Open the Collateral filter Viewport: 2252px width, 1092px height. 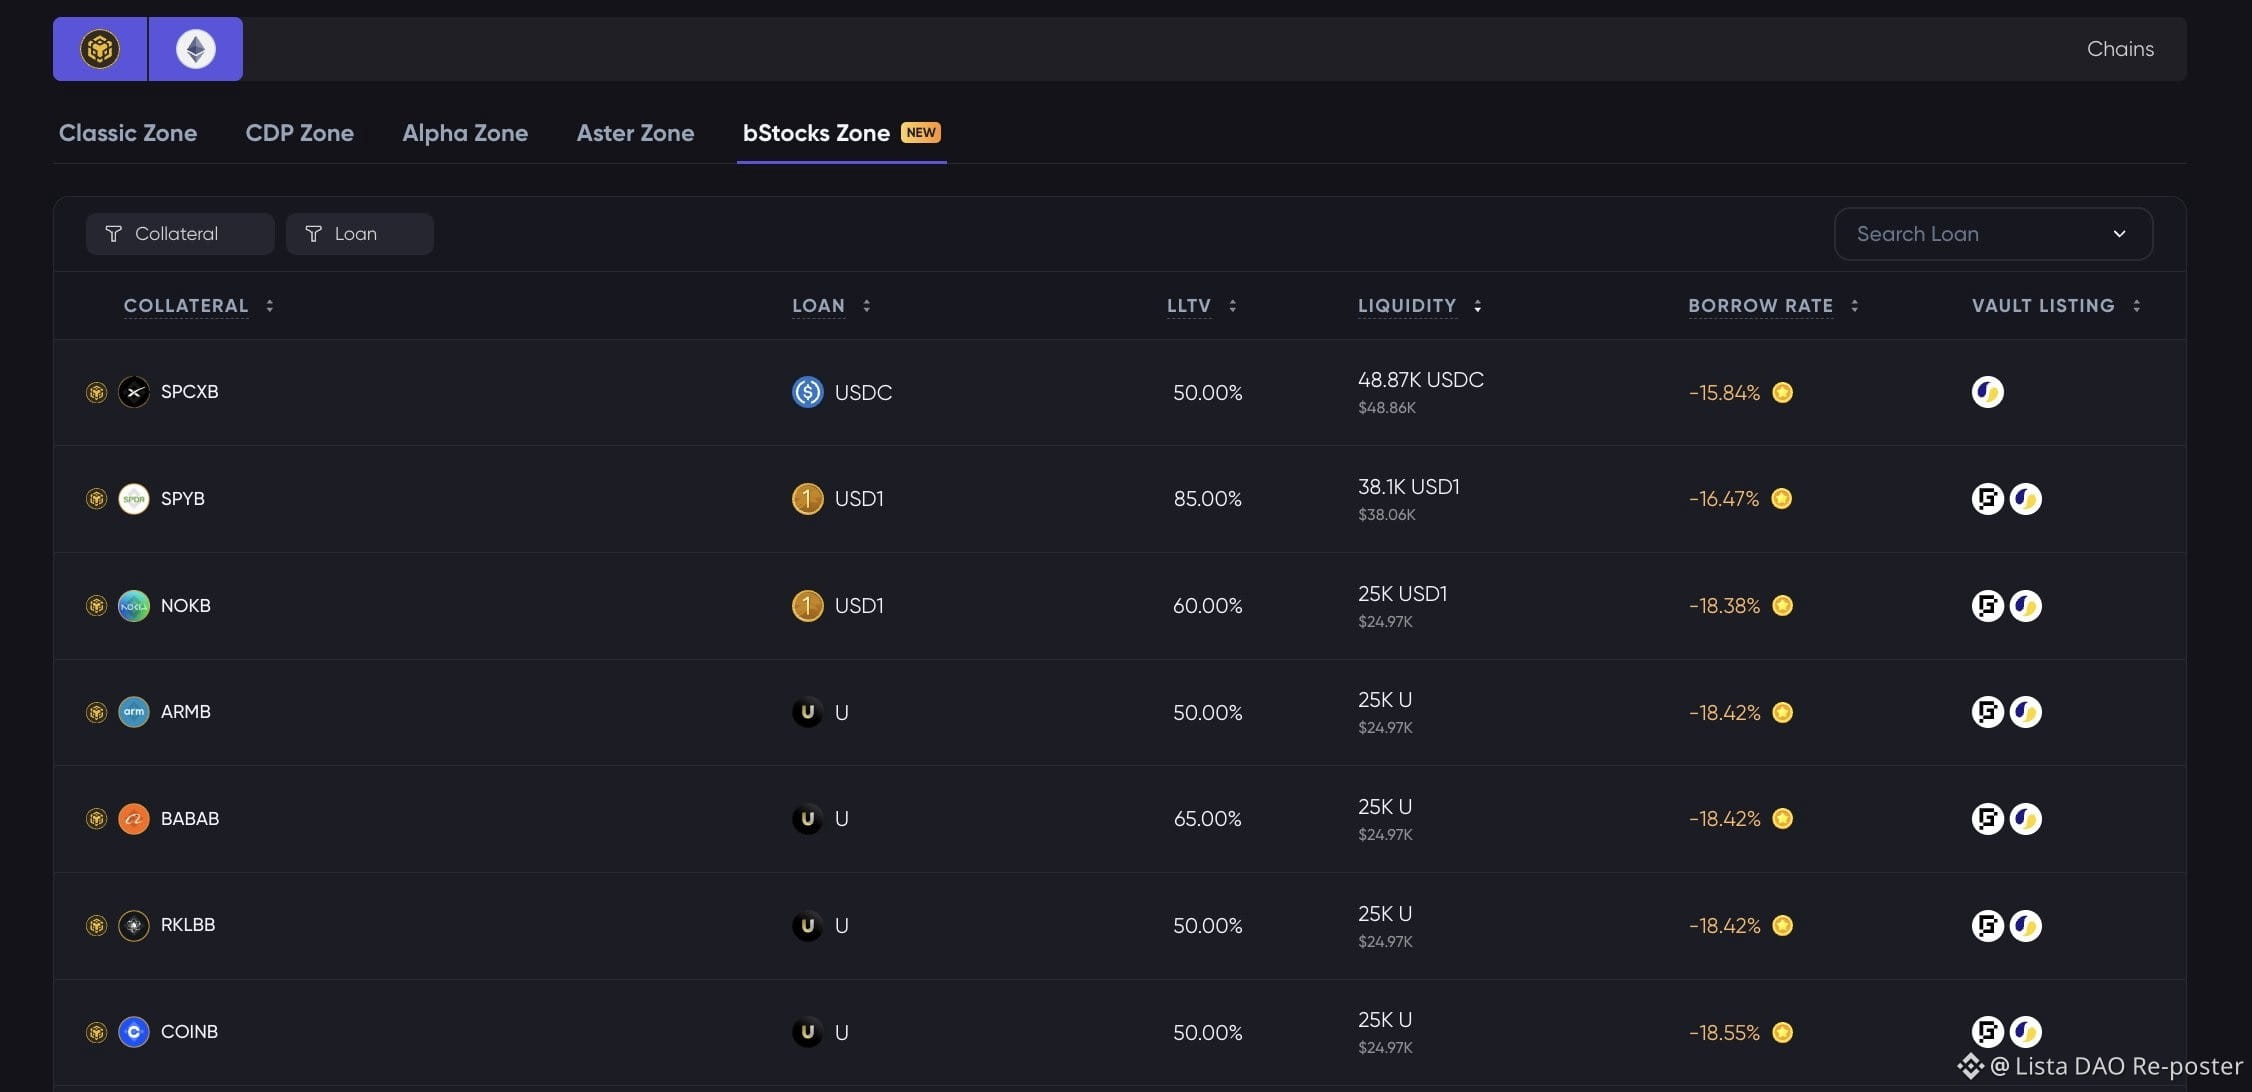click(x=180, y=234)
